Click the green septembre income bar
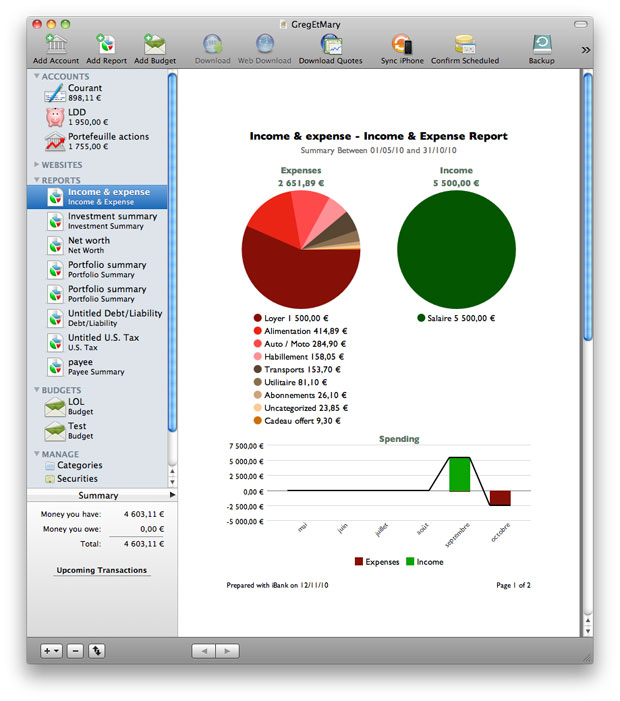The image size is (620, 701). tap(460, 474)
